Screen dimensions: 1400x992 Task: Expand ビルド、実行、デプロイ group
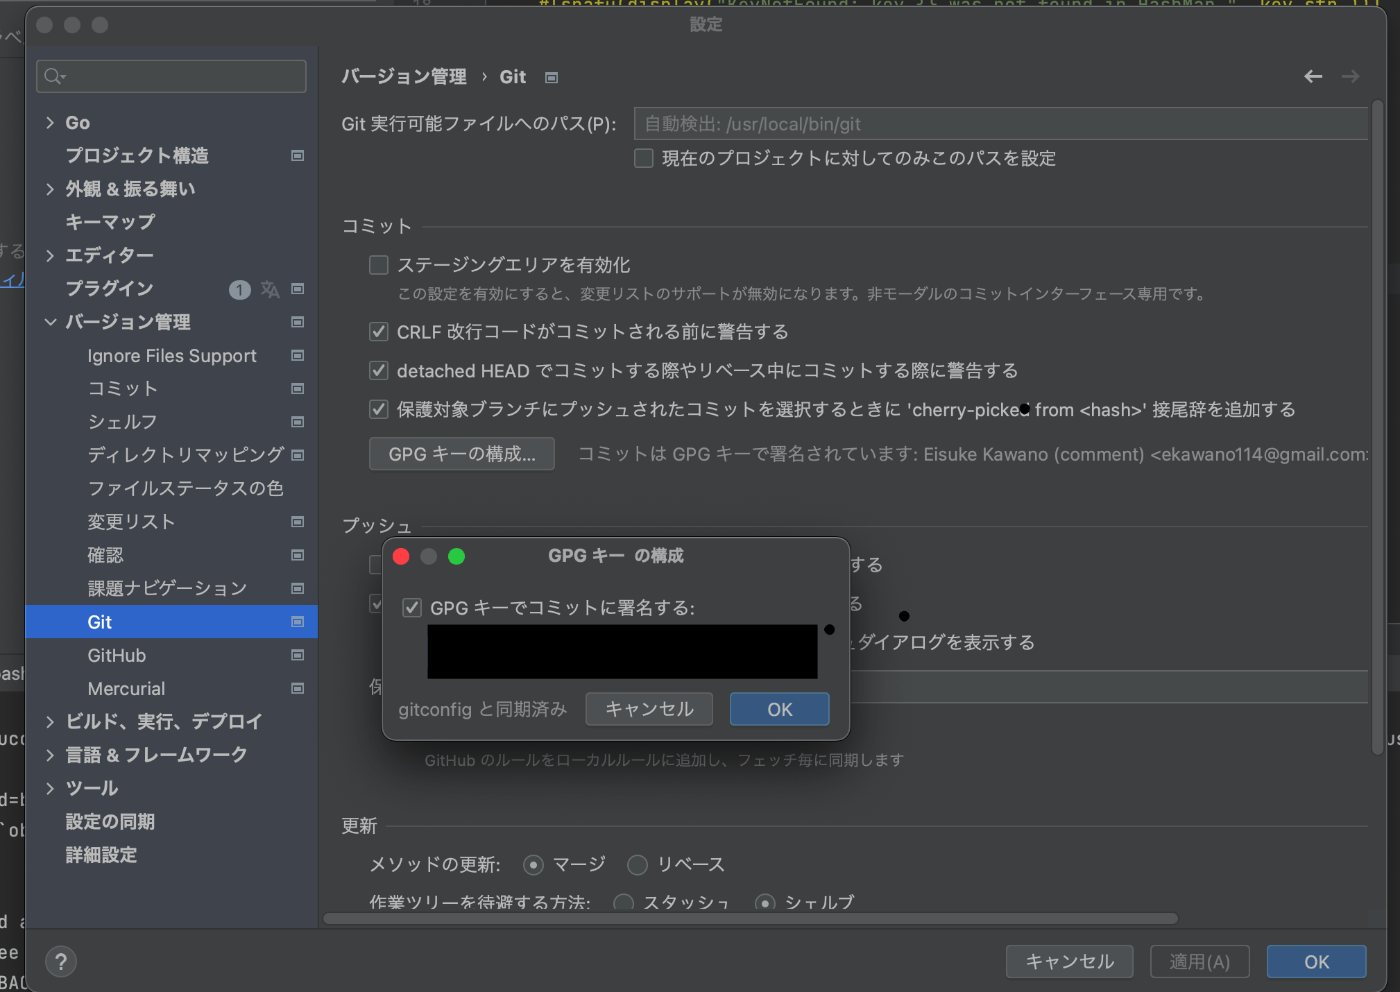[50, 722]
